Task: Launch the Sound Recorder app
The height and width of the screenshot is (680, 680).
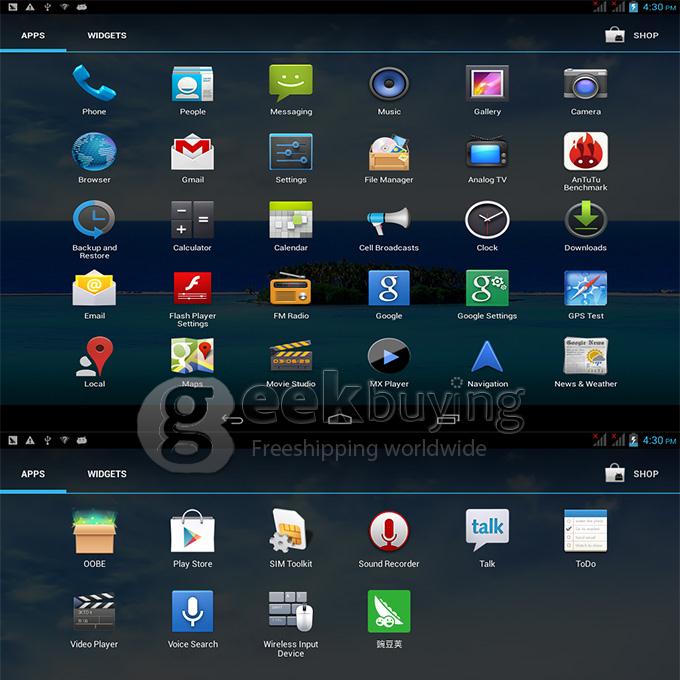Action: point(389,532)
